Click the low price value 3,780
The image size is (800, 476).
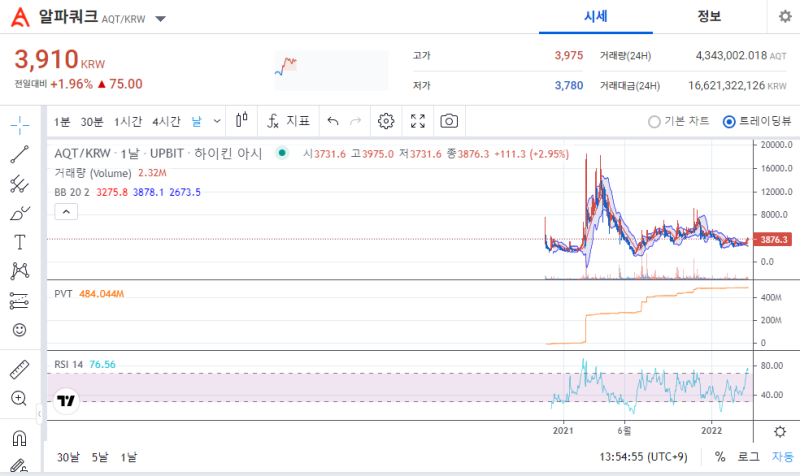[x=569, y=85]
